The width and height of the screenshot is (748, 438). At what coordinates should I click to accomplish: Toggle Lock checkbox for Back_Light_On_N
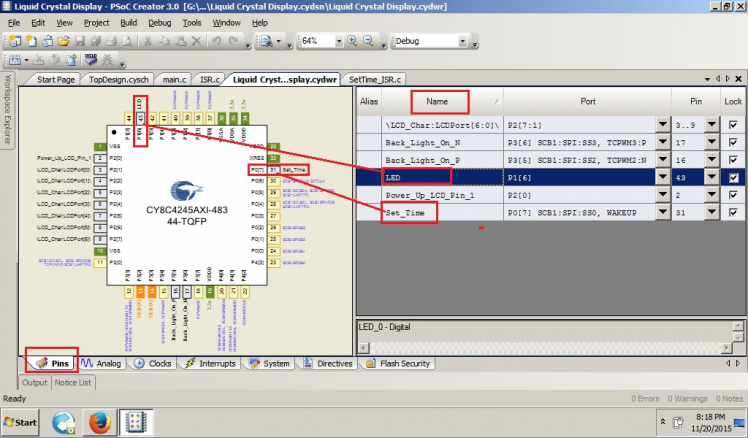click(x=733, y=142)
